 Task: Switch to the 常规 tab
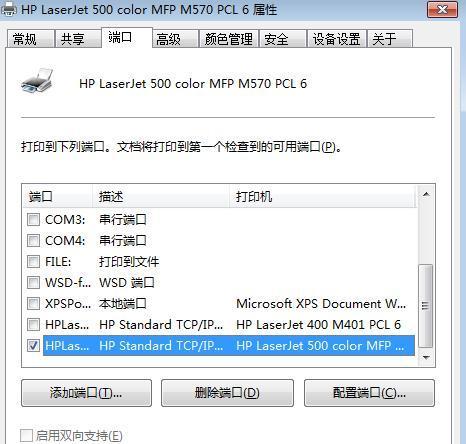[30, 39]
